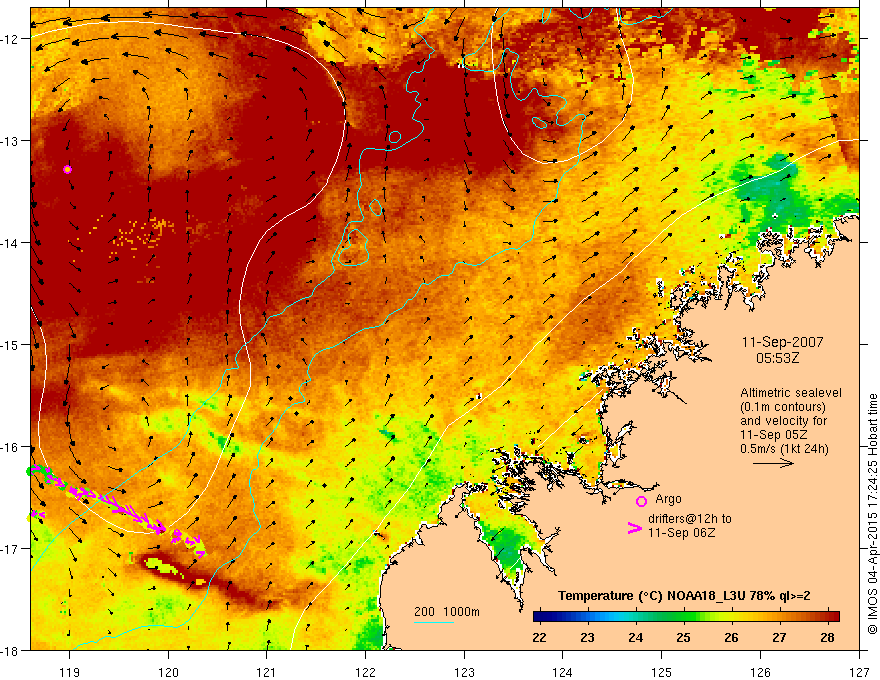The height and width of the screenshot is (680, 880).
Task: Click the '0.5m/s (1kt 24h)' text
Action: click(784, 449)
